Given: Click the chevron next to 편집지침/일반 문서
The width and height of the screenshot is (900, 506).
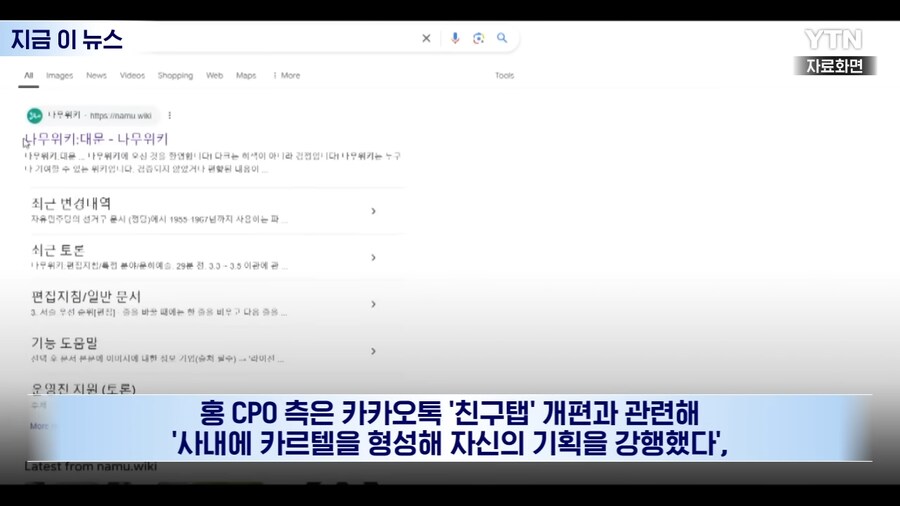Looking at the screenshot, I should 373,304.
